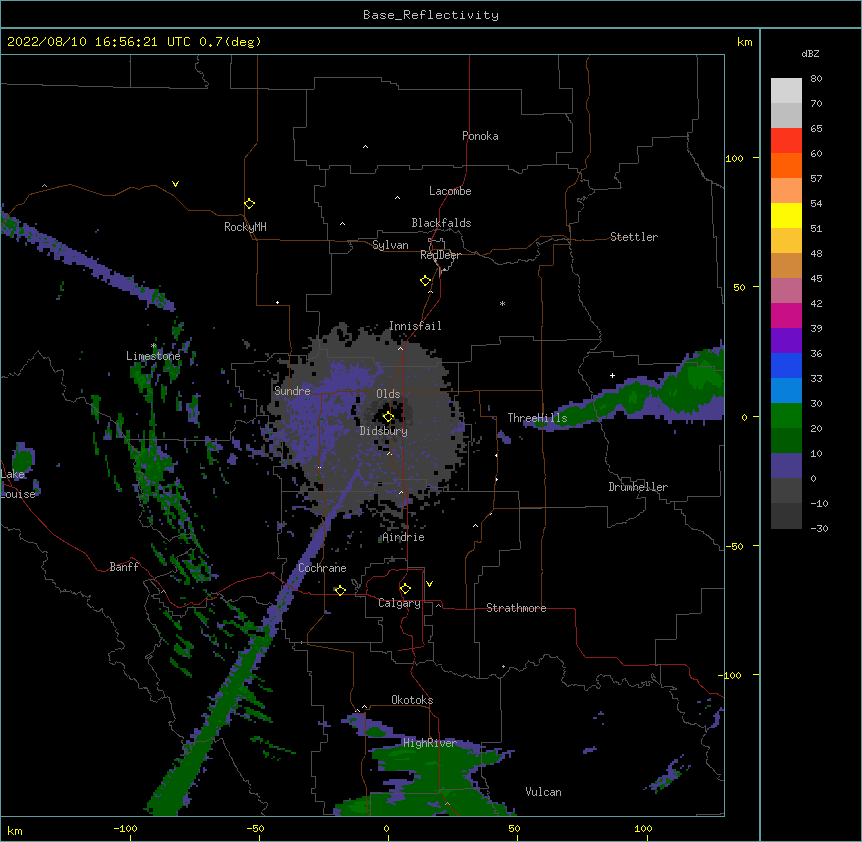Click the RedDeer city label
This screenshot has width=862, height=842.
[x=440, y=255]
